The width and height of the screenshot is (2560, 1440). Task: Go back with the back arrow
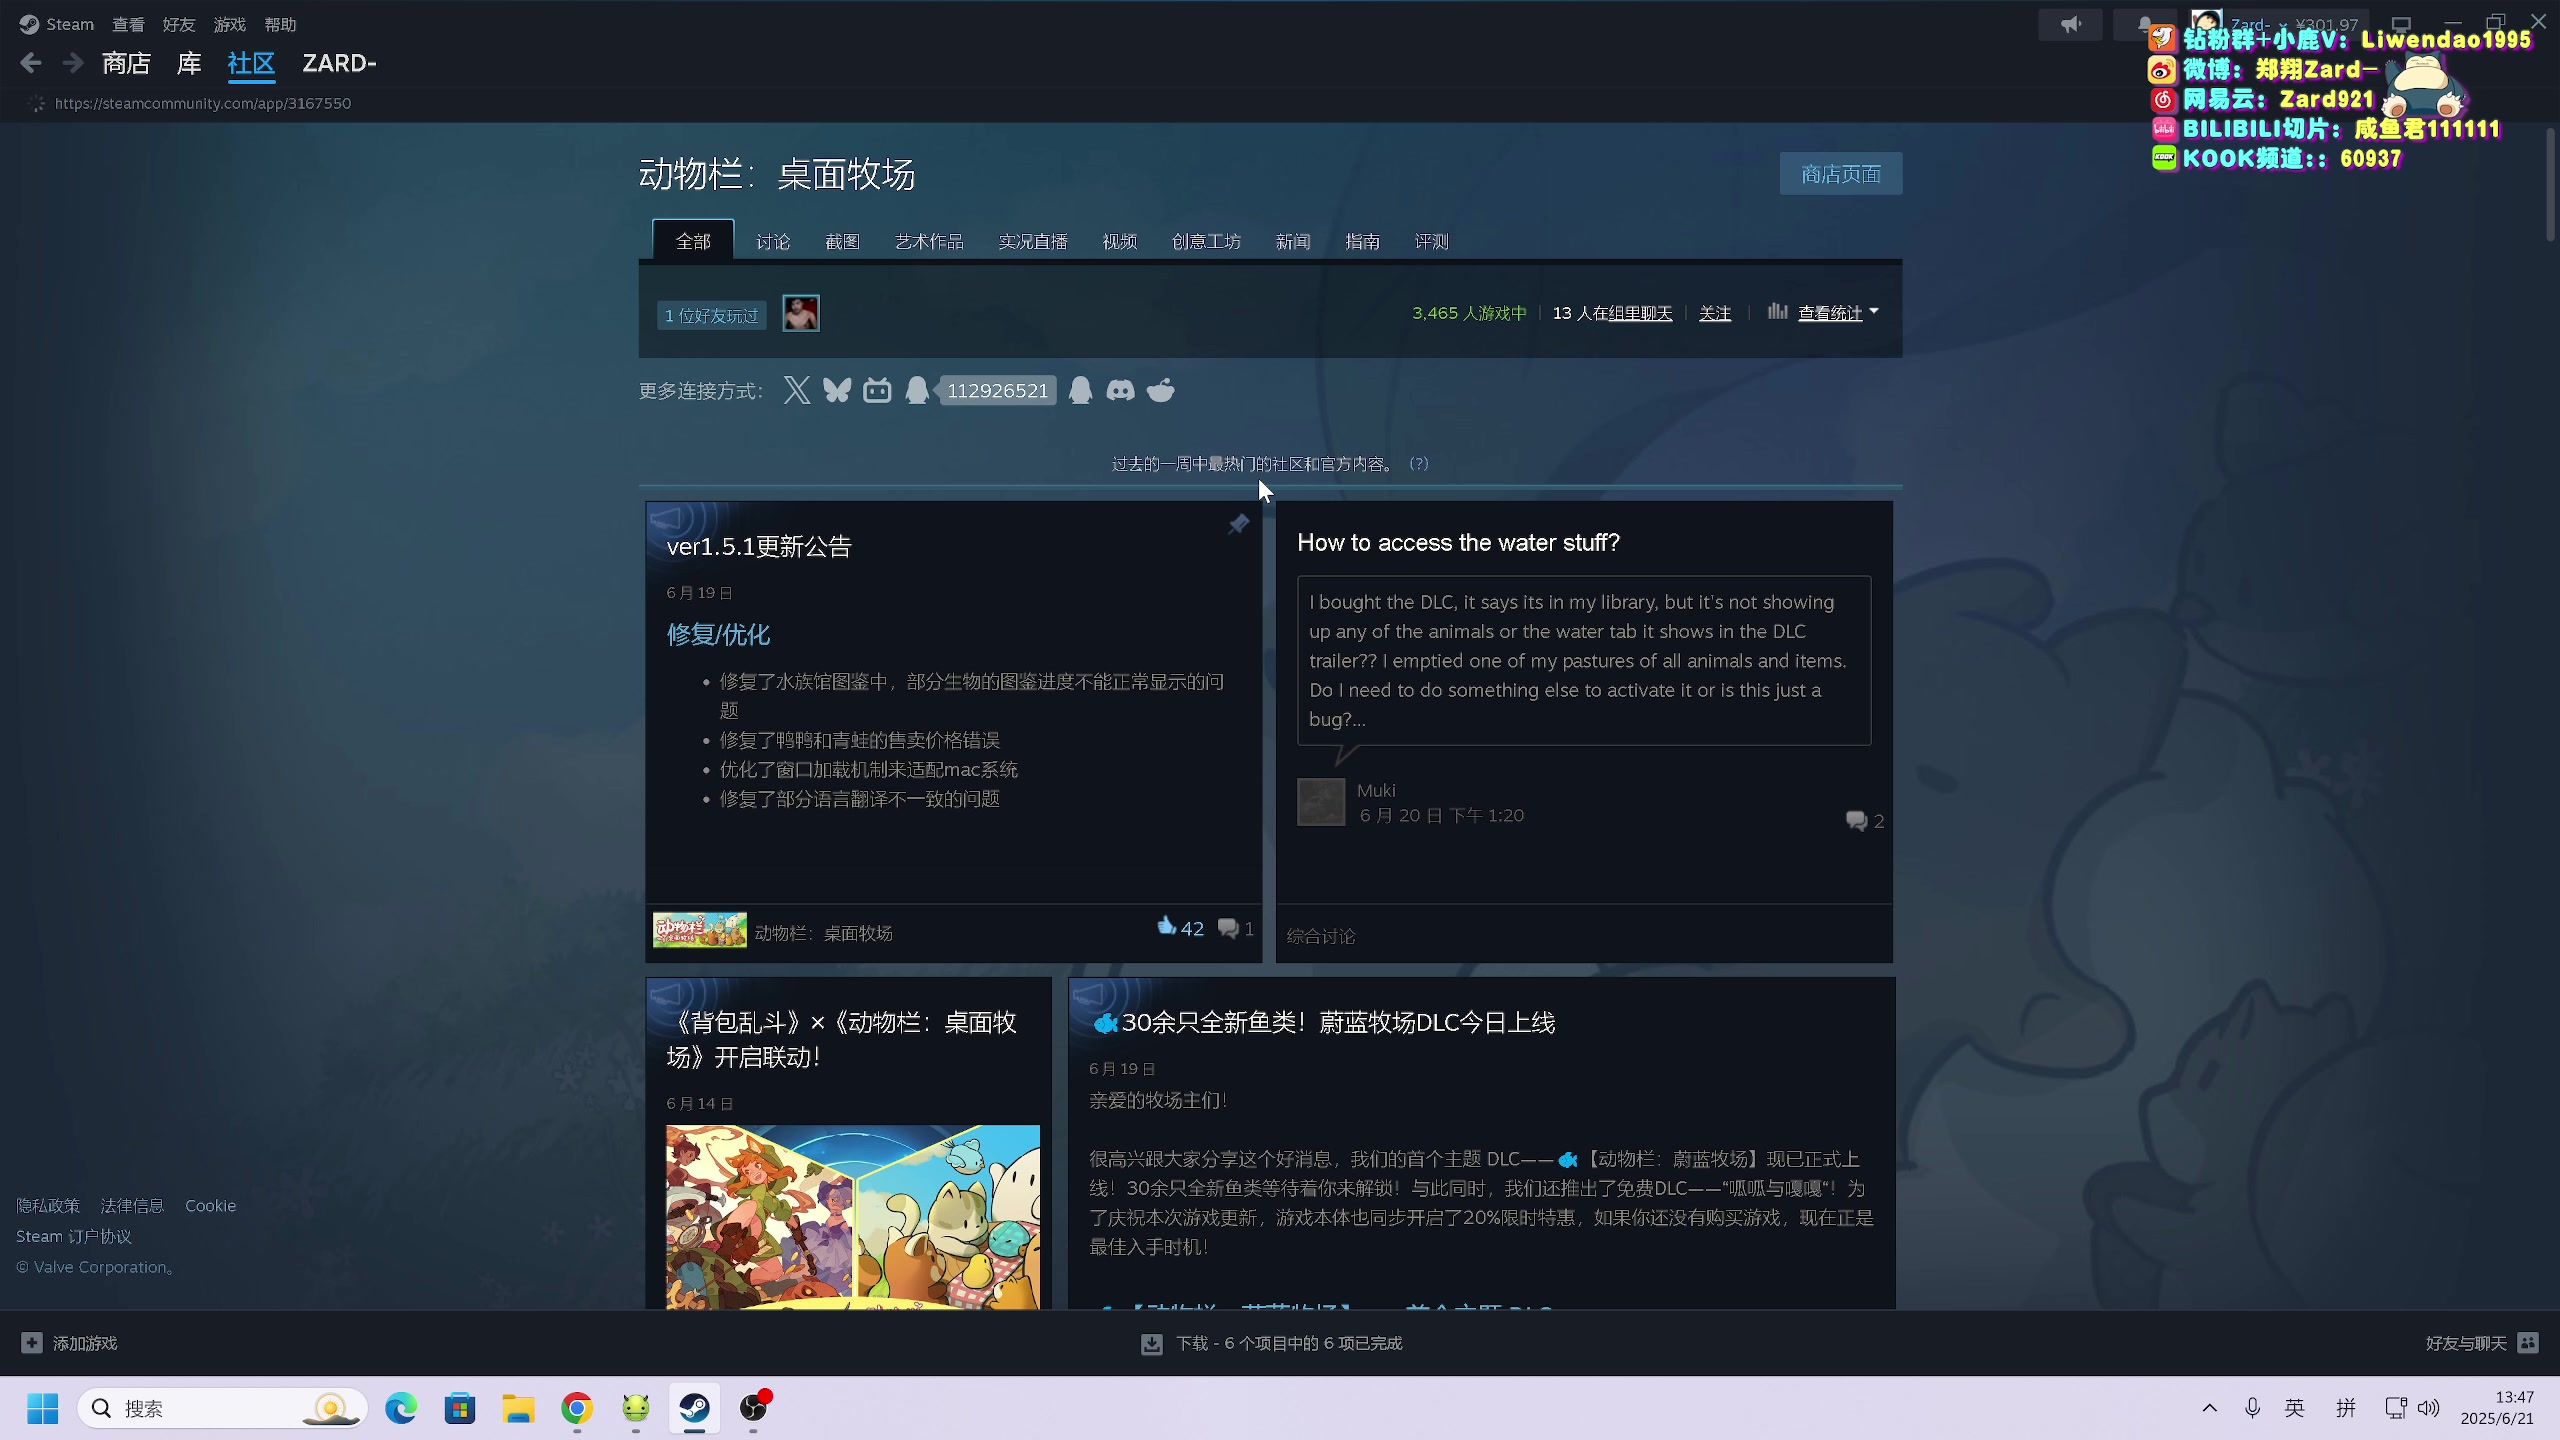31,63
